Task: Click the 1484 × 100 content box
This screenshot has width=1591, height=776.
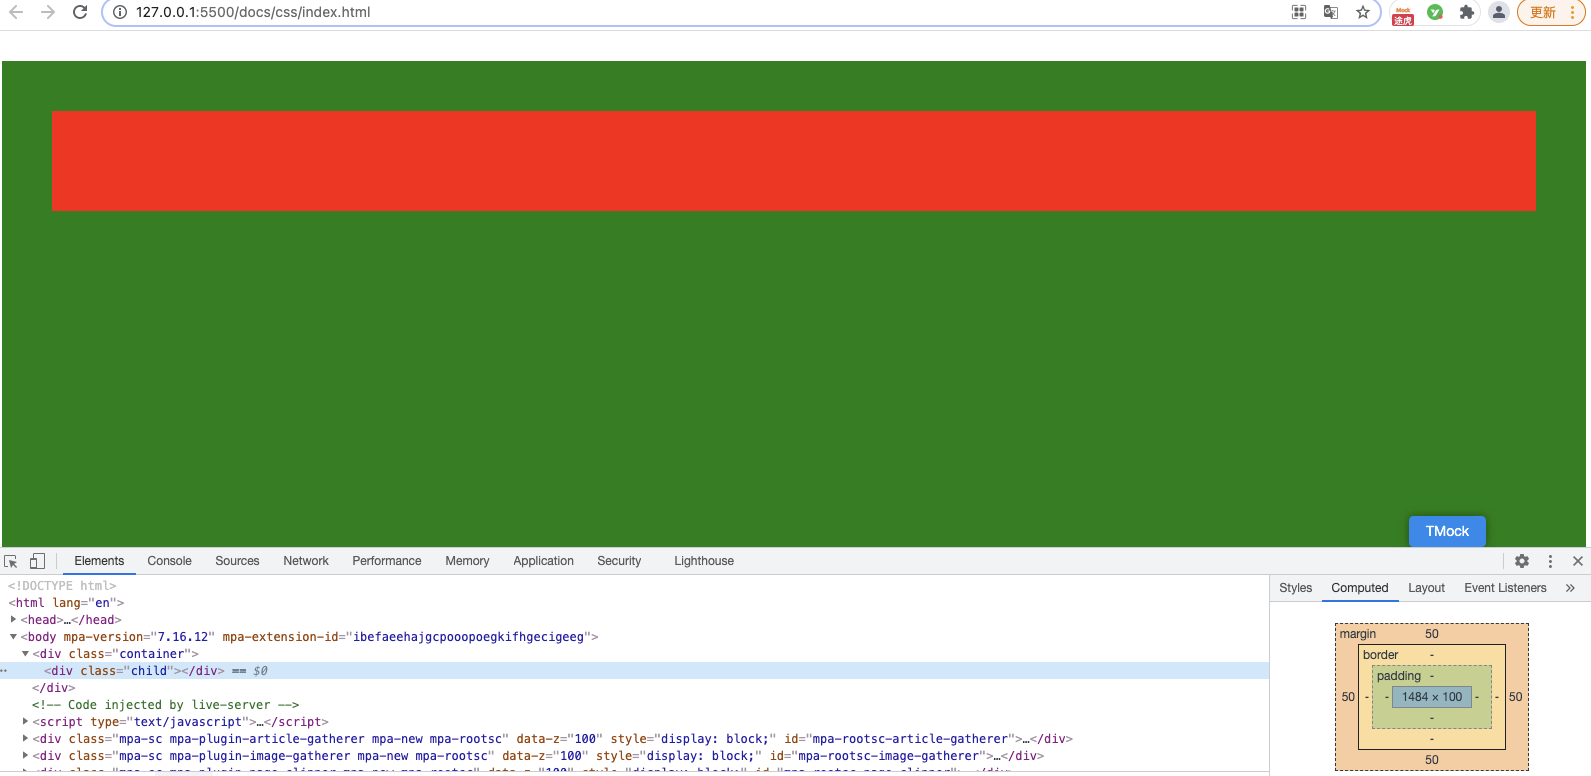Action: pyautogui.click(x=1431, y=697)
